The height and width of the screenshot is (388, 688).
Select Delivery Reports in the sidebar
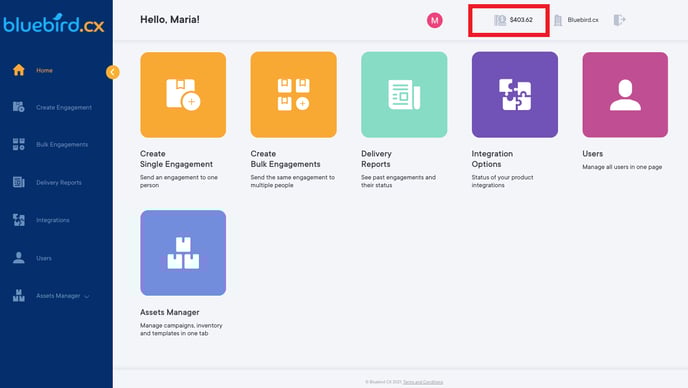(59, 182)
